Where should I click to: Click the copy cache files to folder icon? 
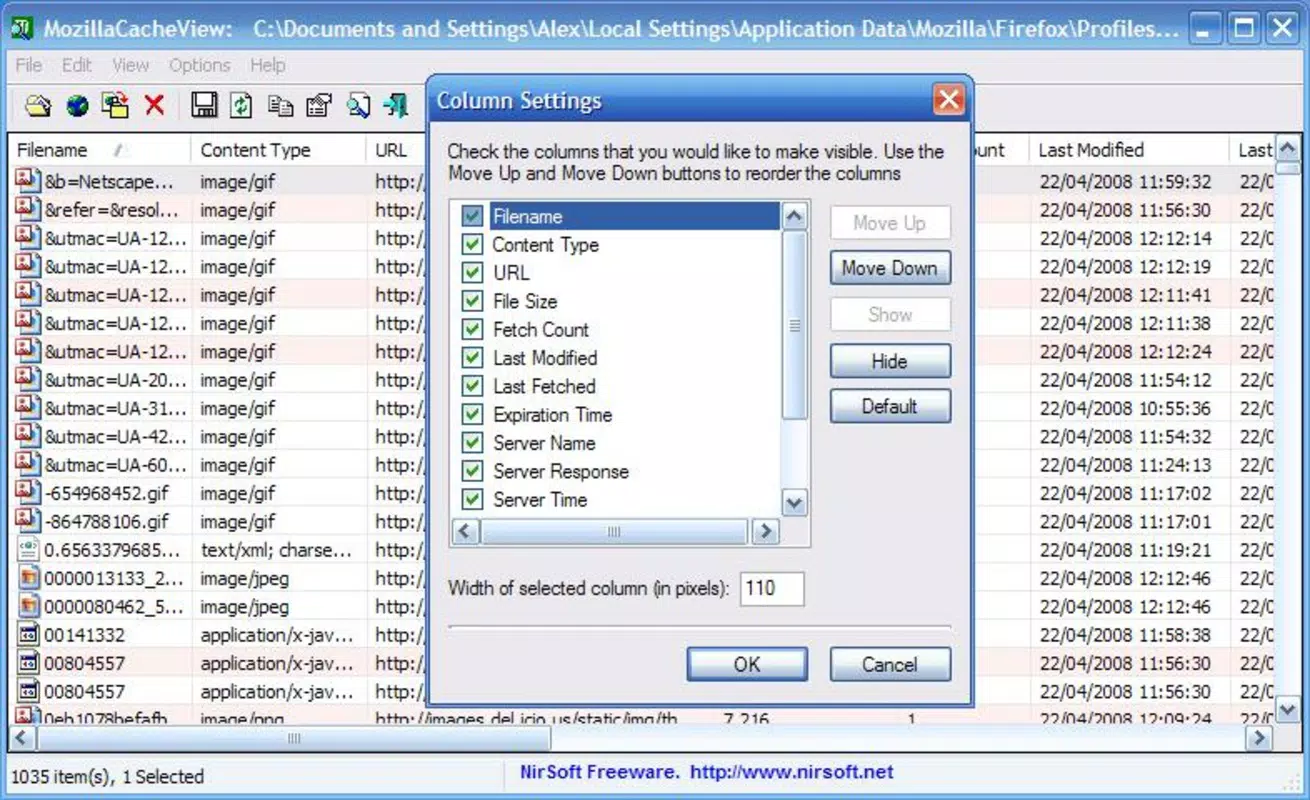(x=116, y=105)
